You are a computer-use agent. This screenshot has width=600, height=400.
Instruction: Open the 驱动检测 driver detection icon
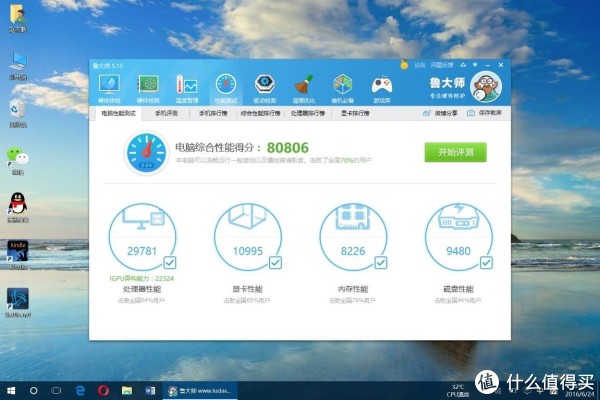264,89
